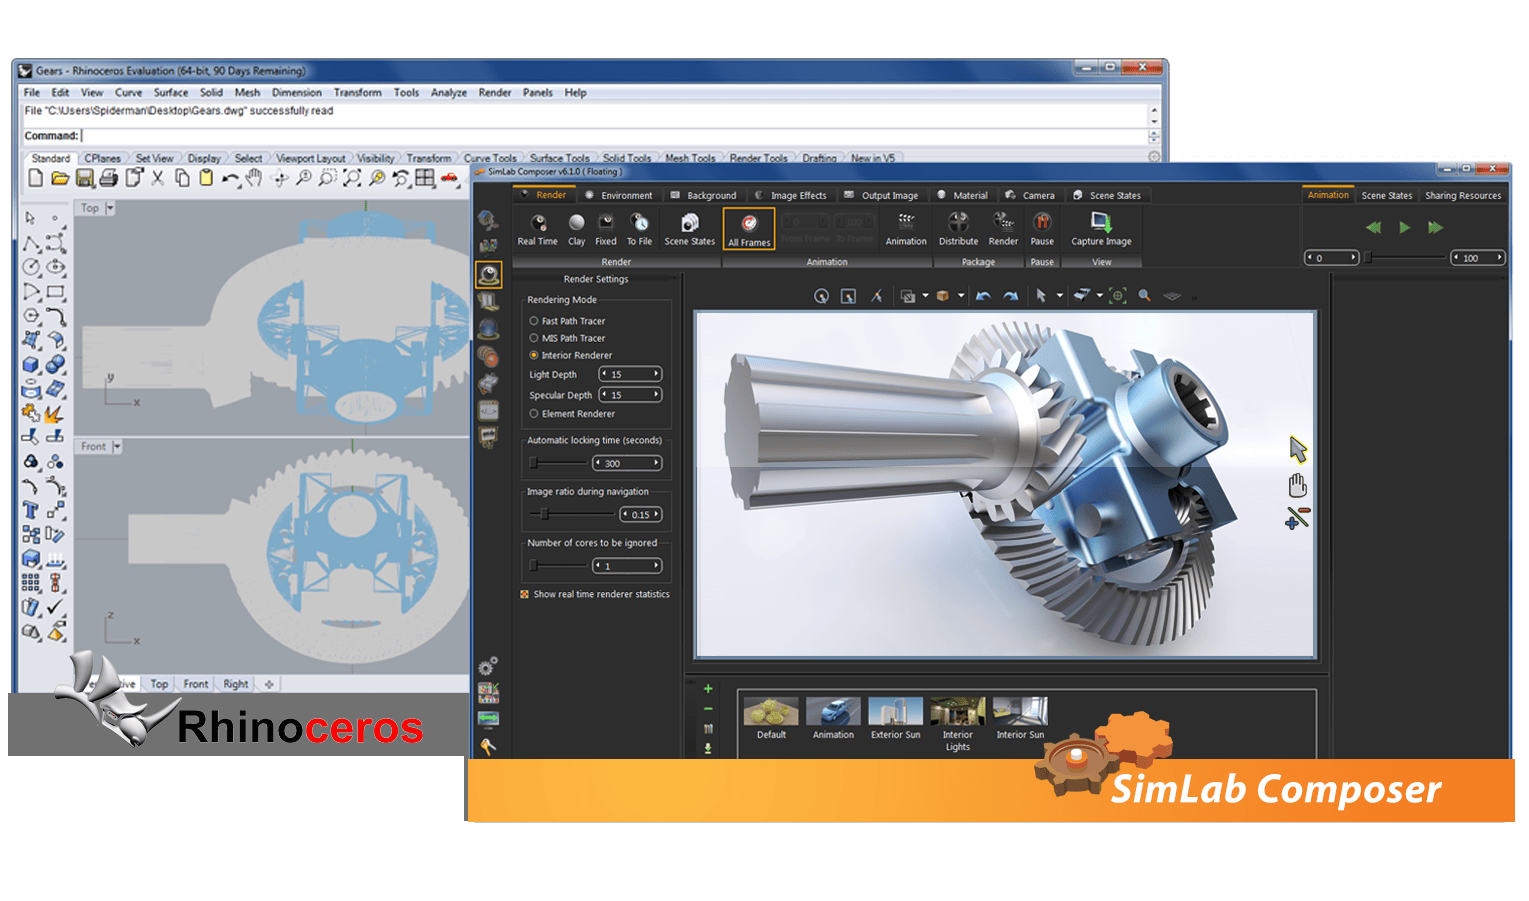Adjust the automatic locking time slider

(534, 463)
